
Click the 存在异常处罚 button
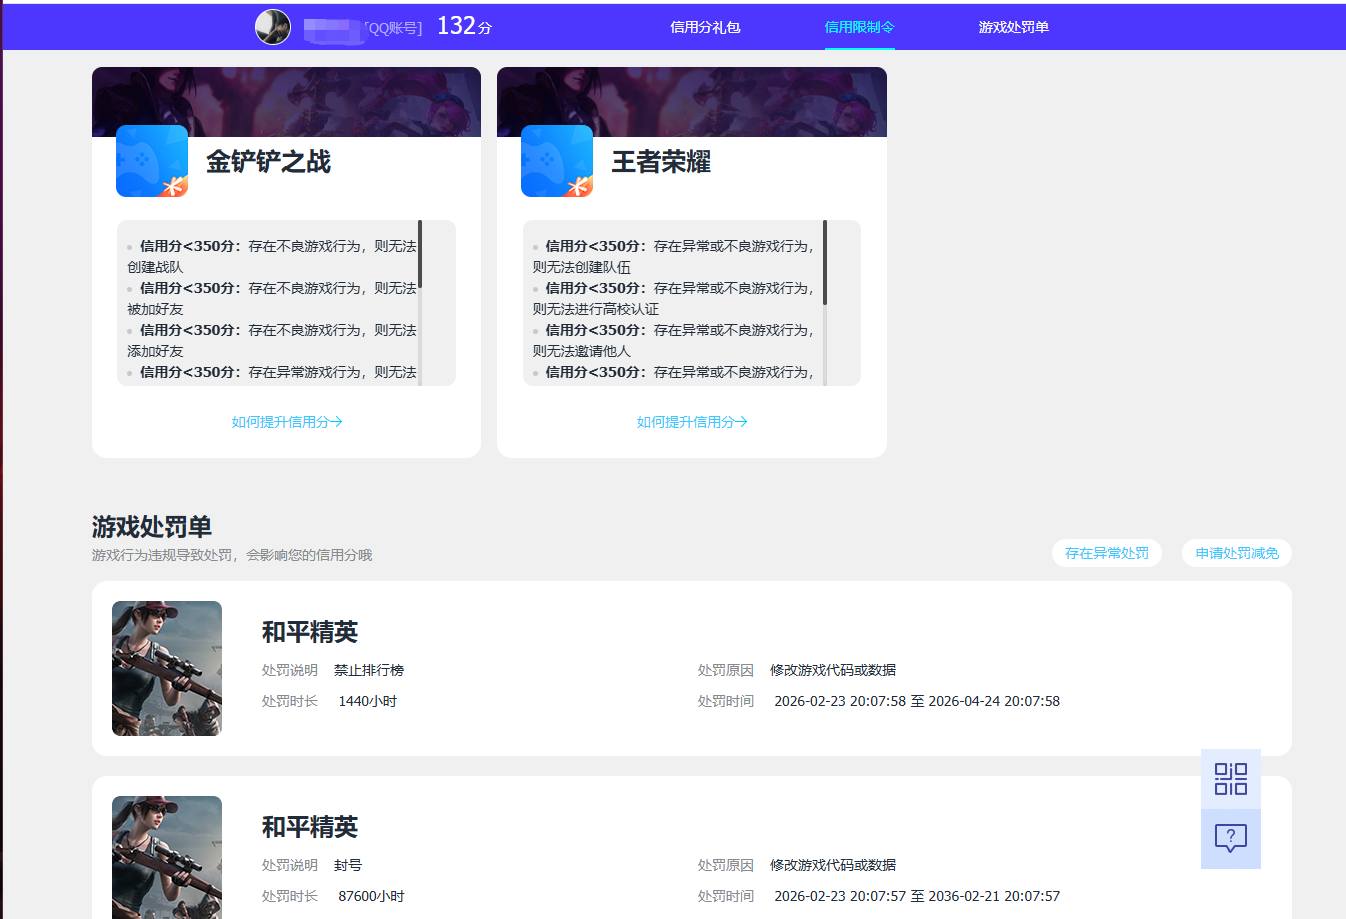[x=1107, y=553]
